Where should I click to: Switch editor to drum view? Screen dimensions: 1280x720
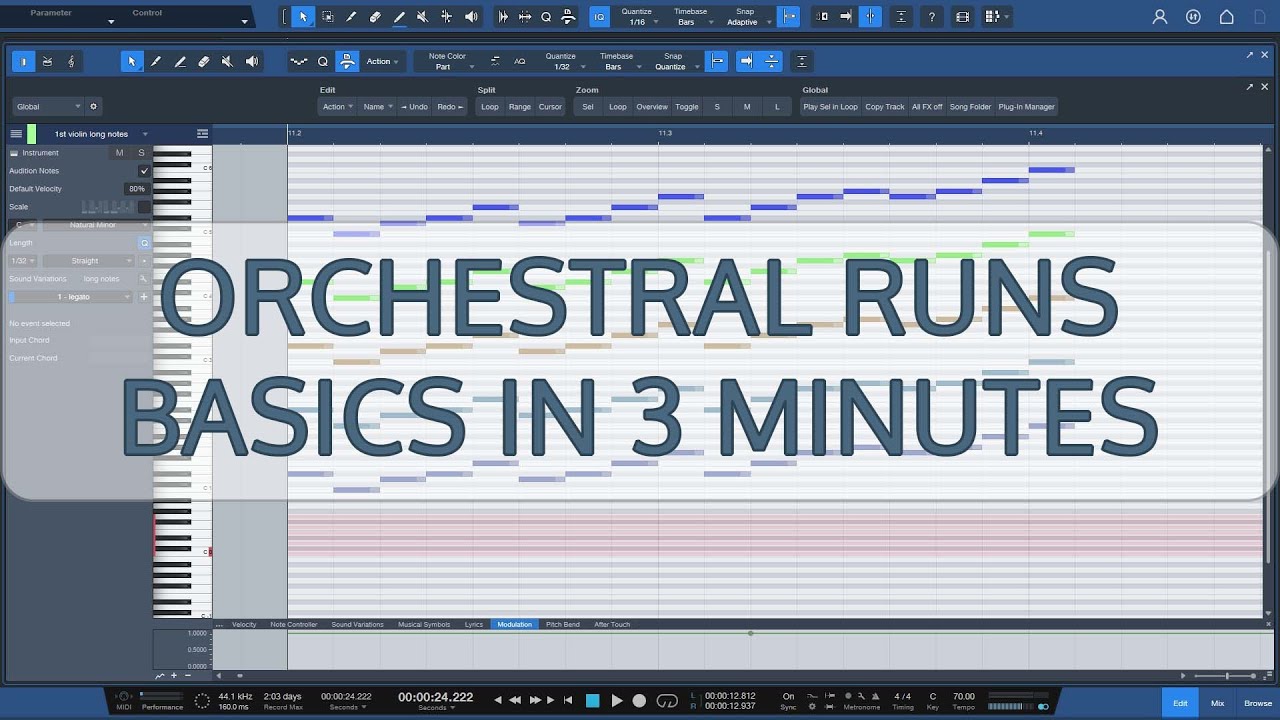coord(47,62)
